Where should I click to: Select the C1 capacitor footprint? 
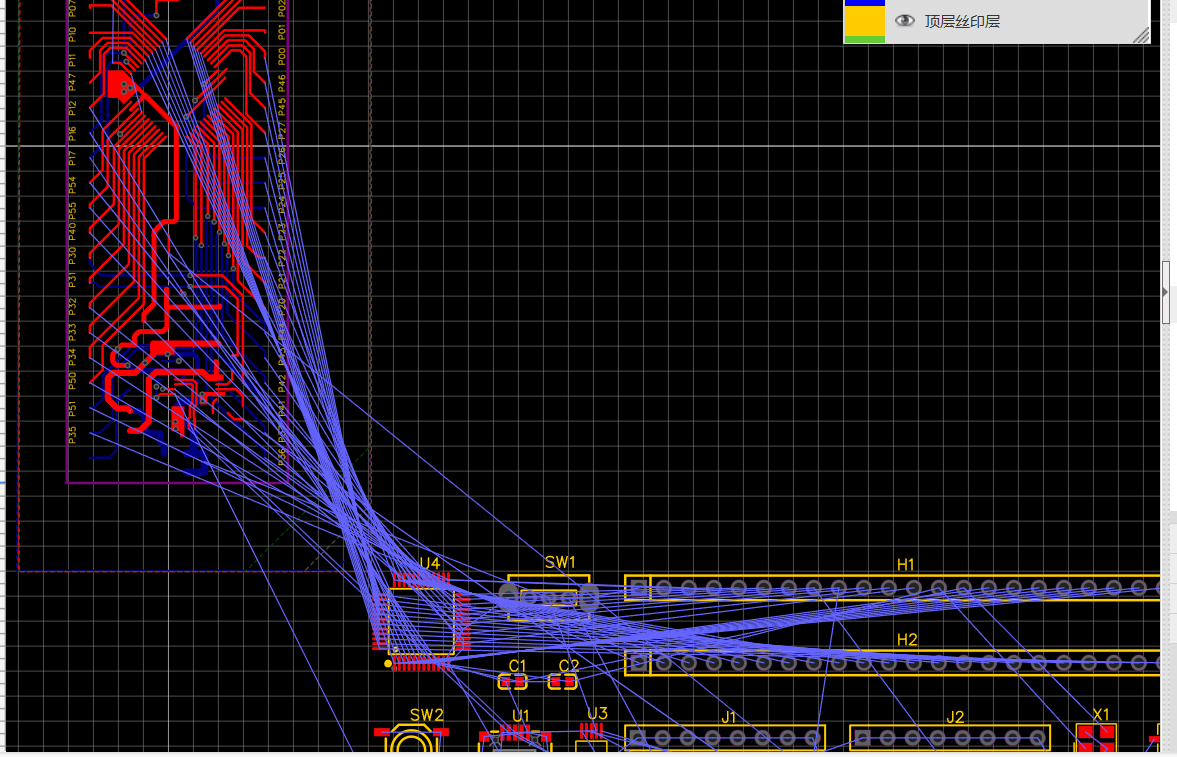[x=513, y=682]
